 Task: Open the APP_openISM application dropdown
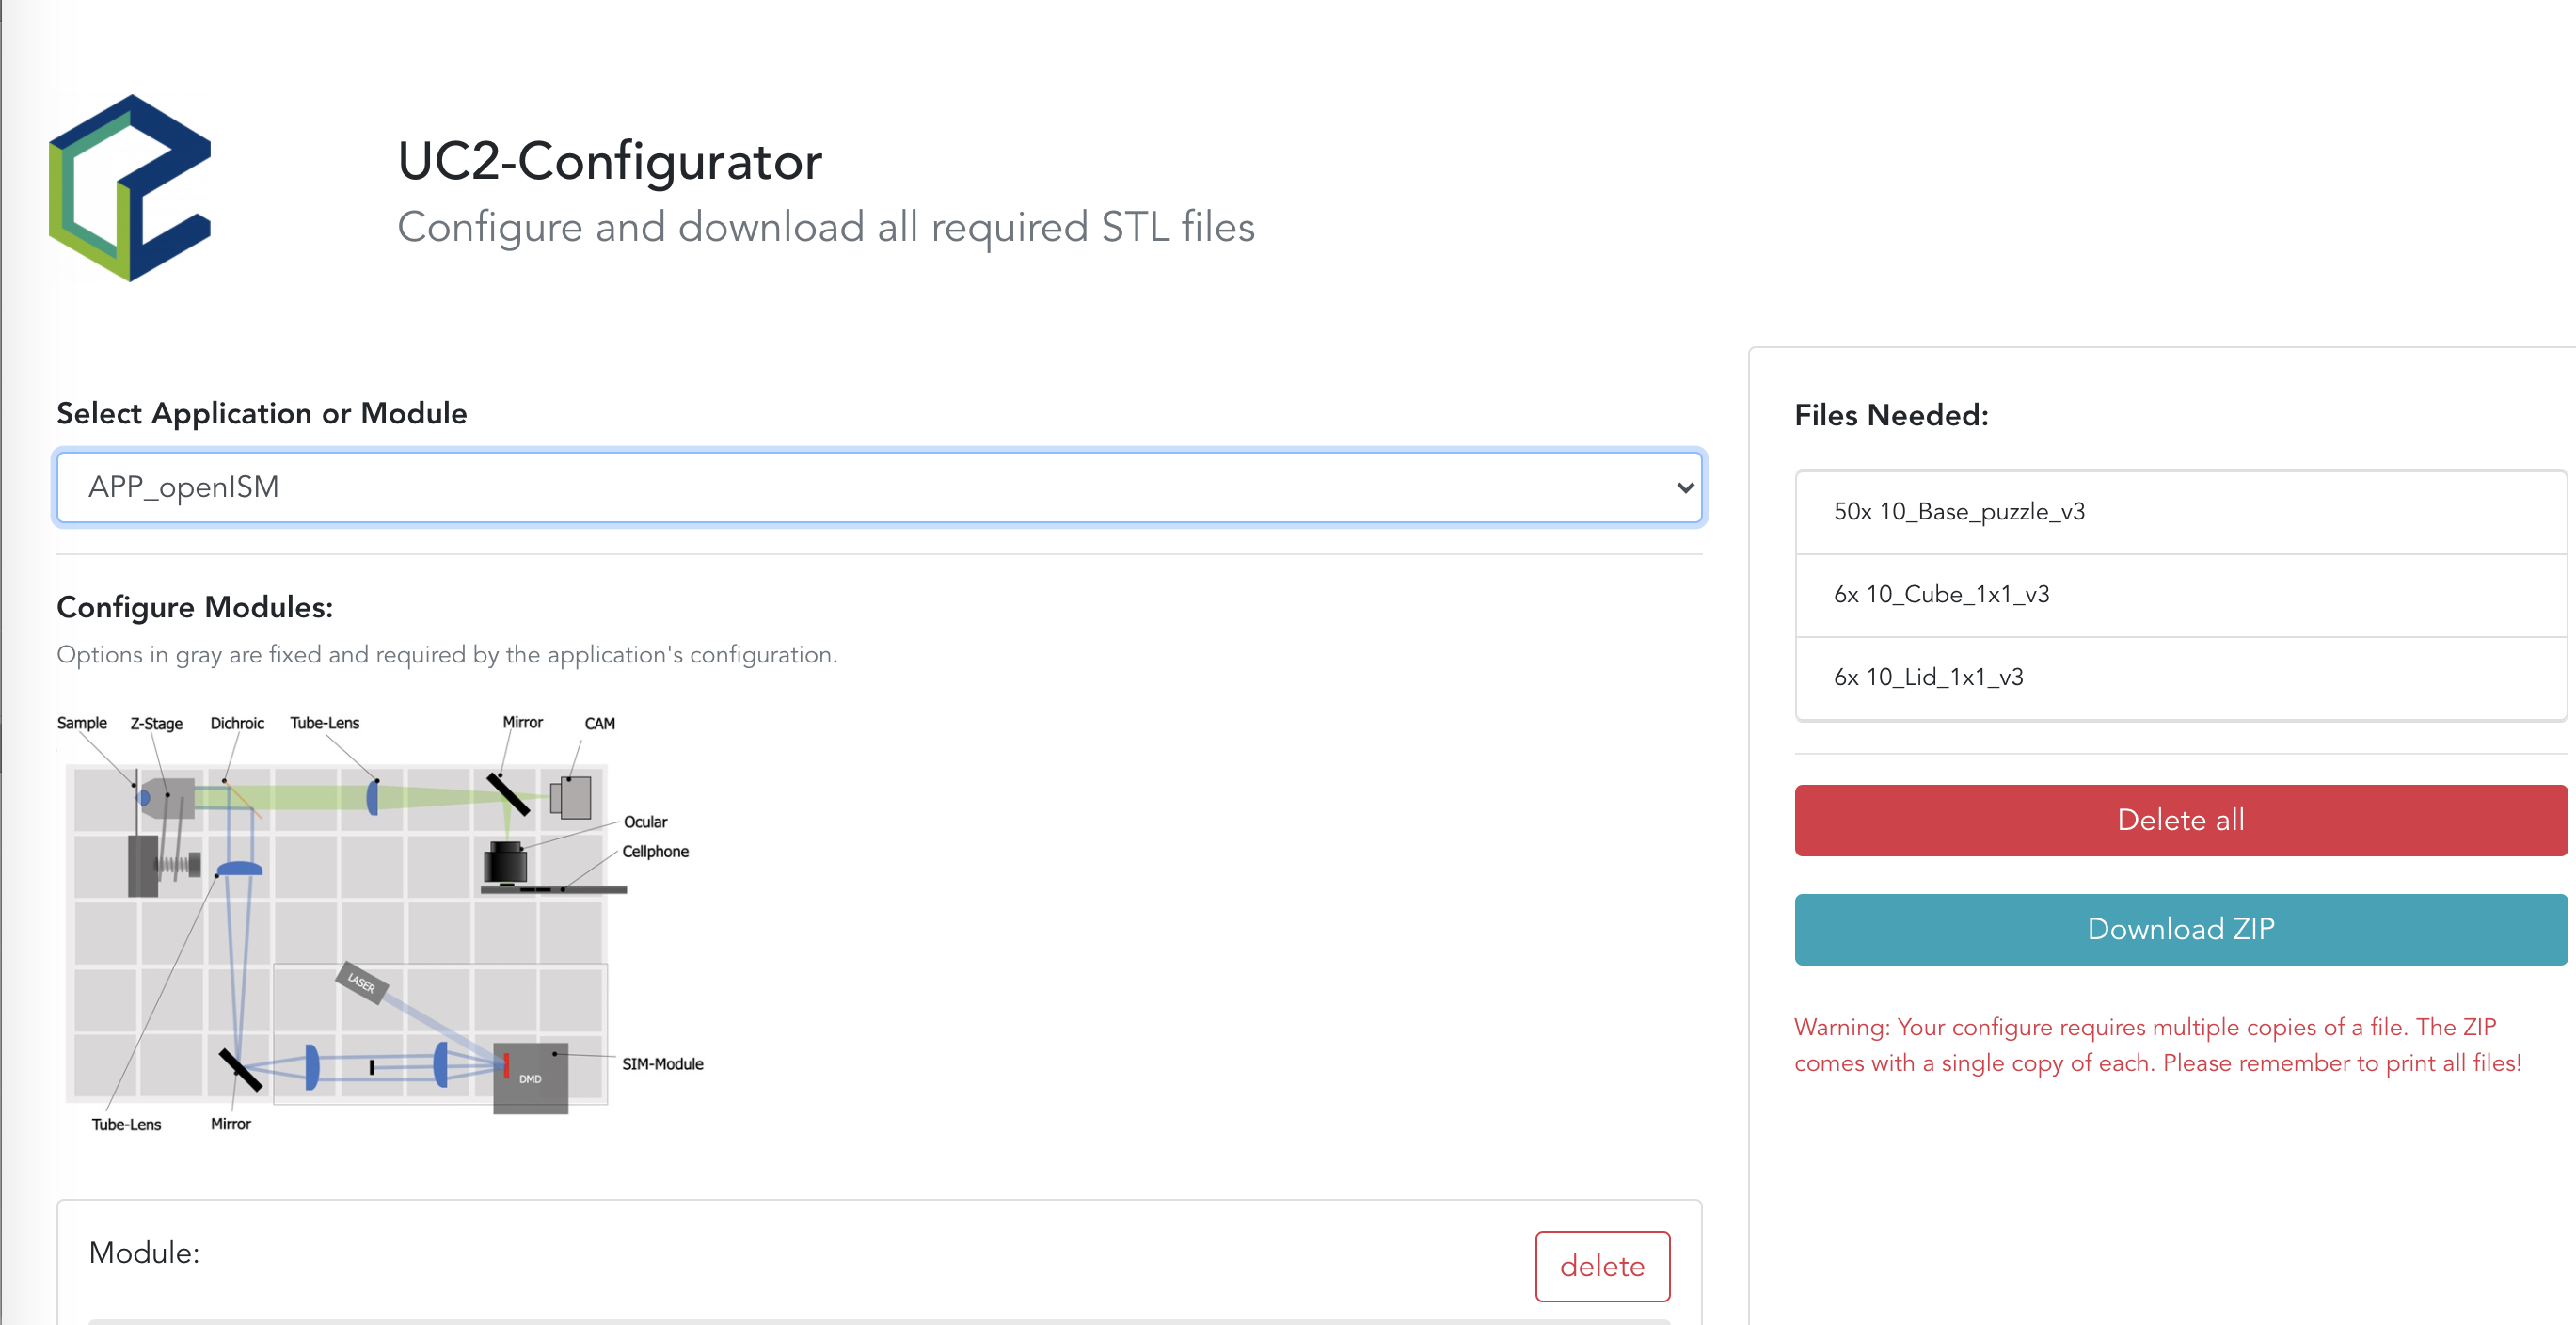[878, 487]
